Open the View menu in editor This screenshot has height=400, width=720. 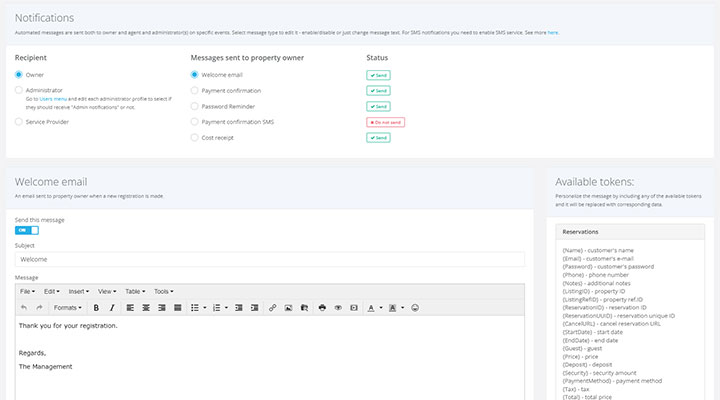pos(107,292)
